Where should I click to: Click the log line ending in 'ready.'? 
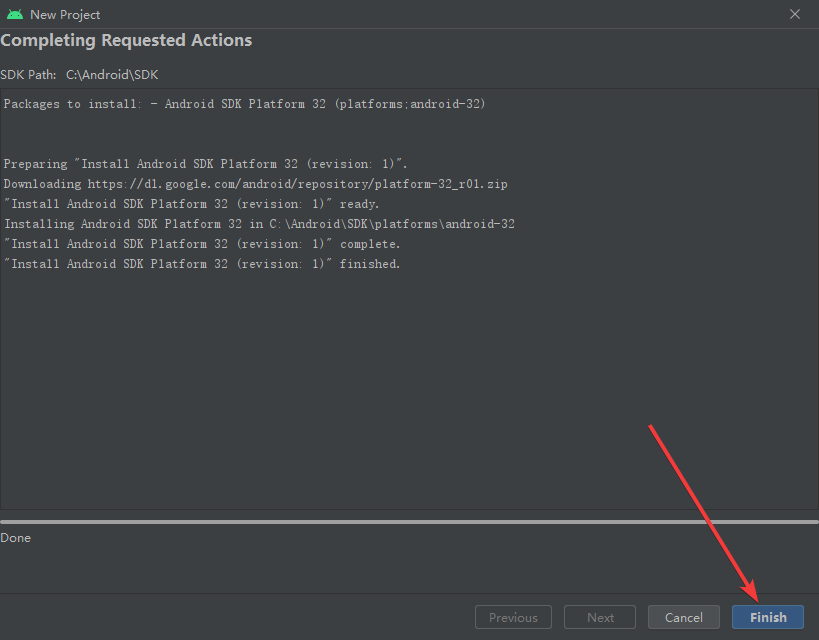(191, 204)
